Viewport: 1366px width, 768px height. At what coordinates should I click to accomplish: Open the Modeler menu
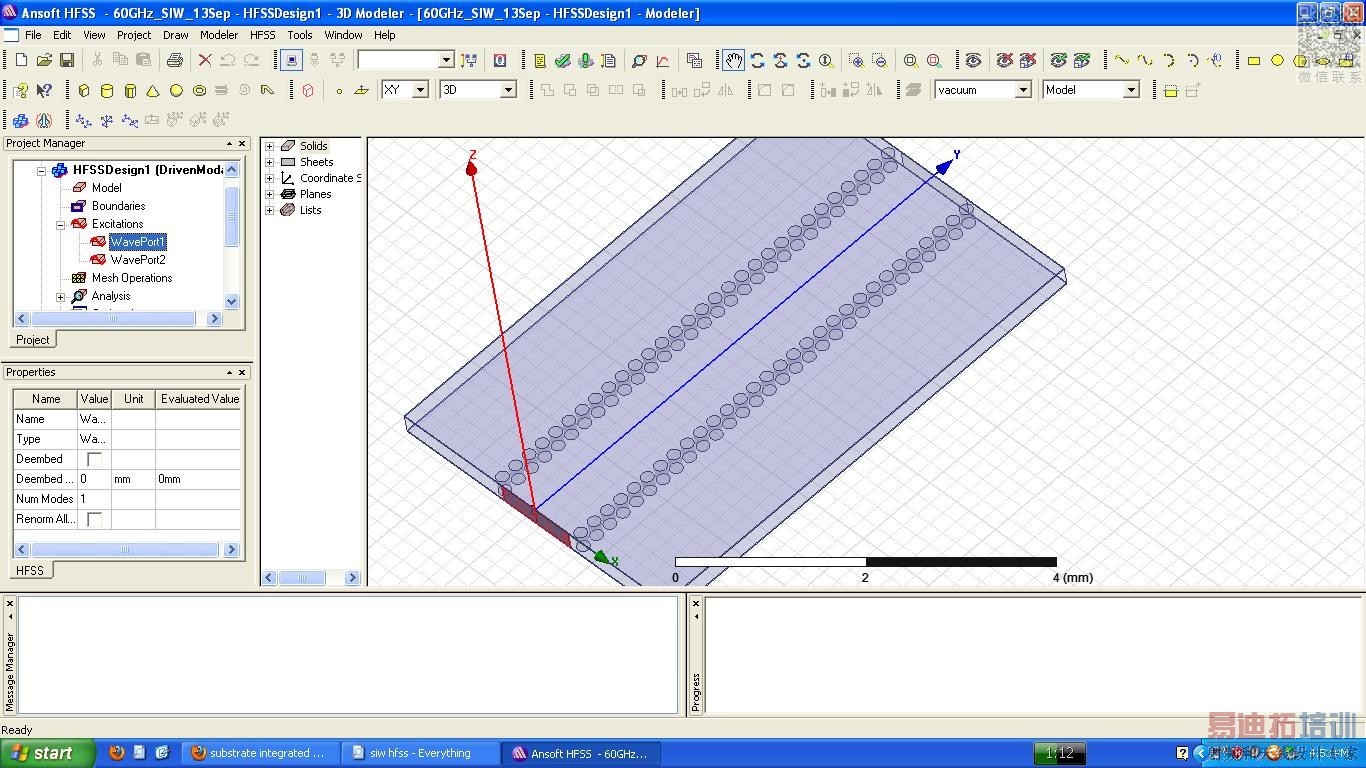point(219,35)
